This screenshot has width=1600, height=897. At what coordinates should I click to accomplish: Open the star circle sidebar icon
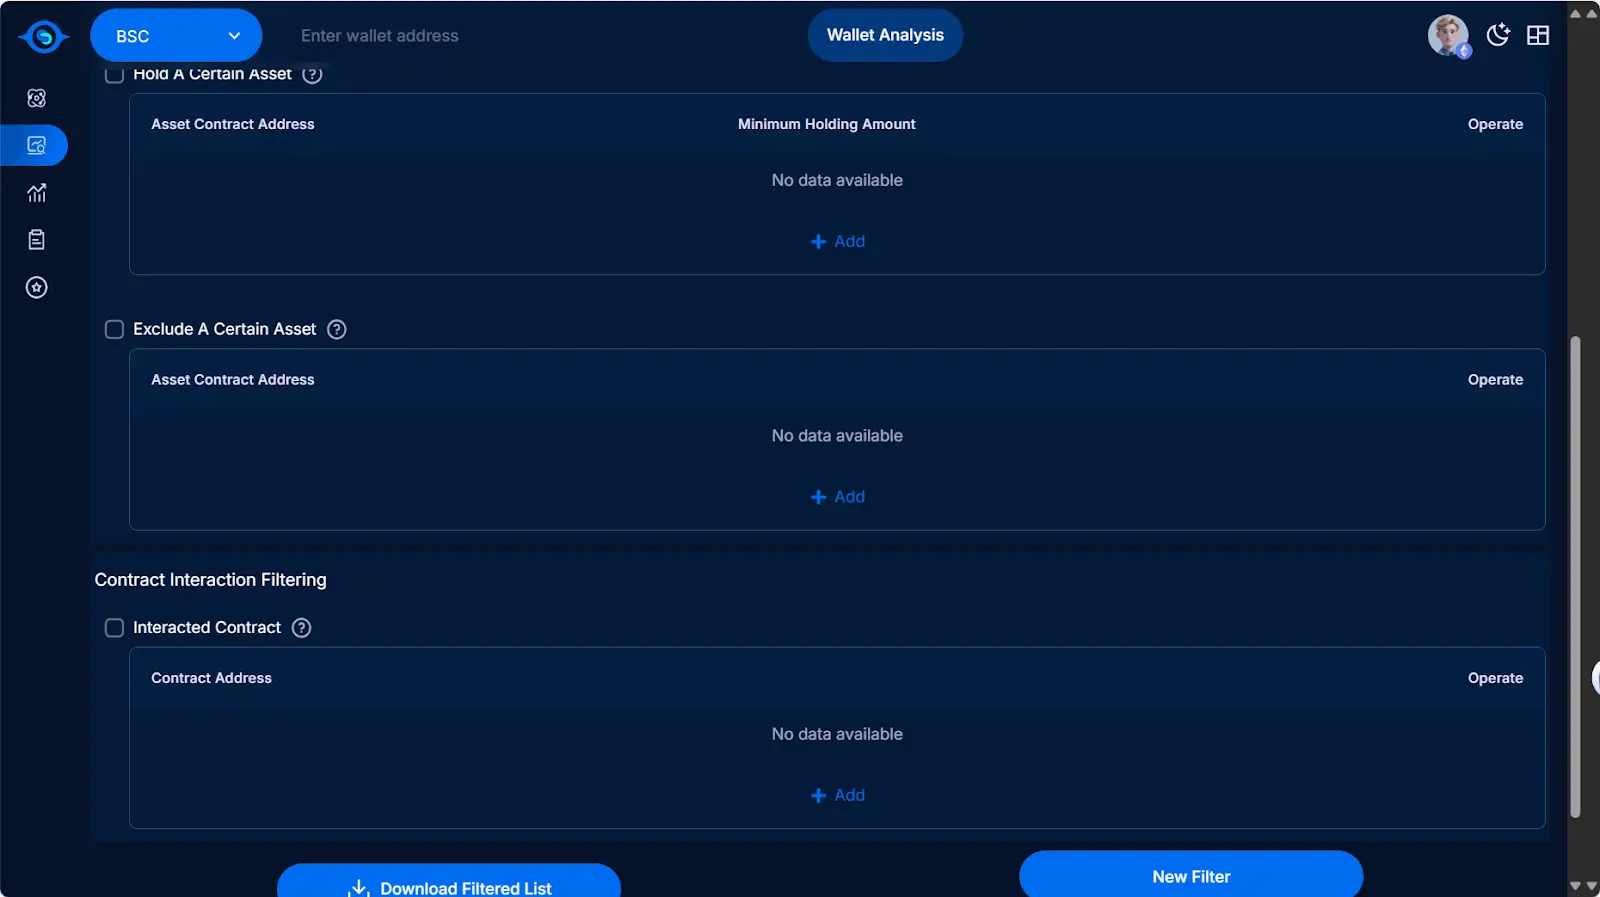(x=37, y=288)
